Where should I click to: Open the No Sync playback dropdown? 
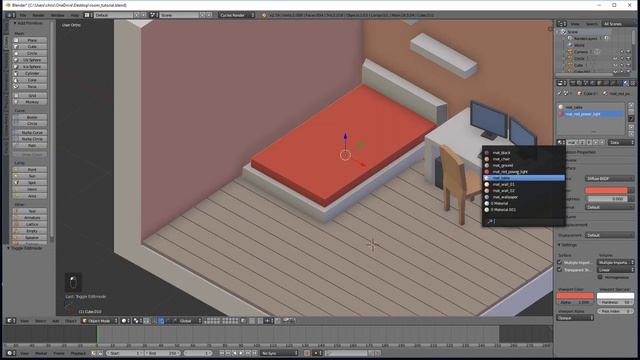click(x=279, y=353)
